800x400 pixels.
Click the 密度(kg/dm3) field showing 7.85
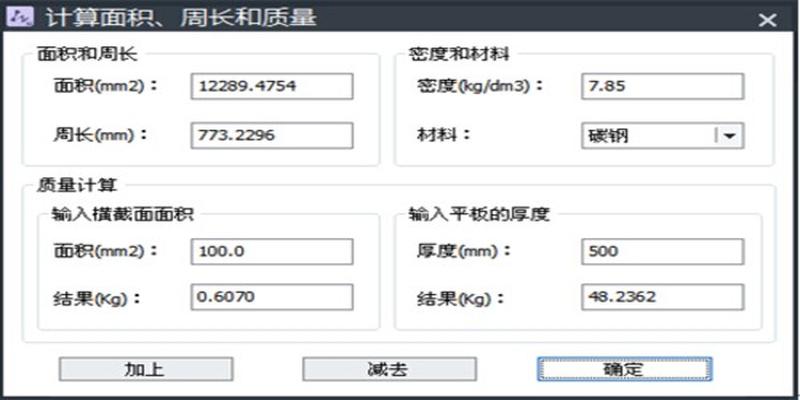662,86
